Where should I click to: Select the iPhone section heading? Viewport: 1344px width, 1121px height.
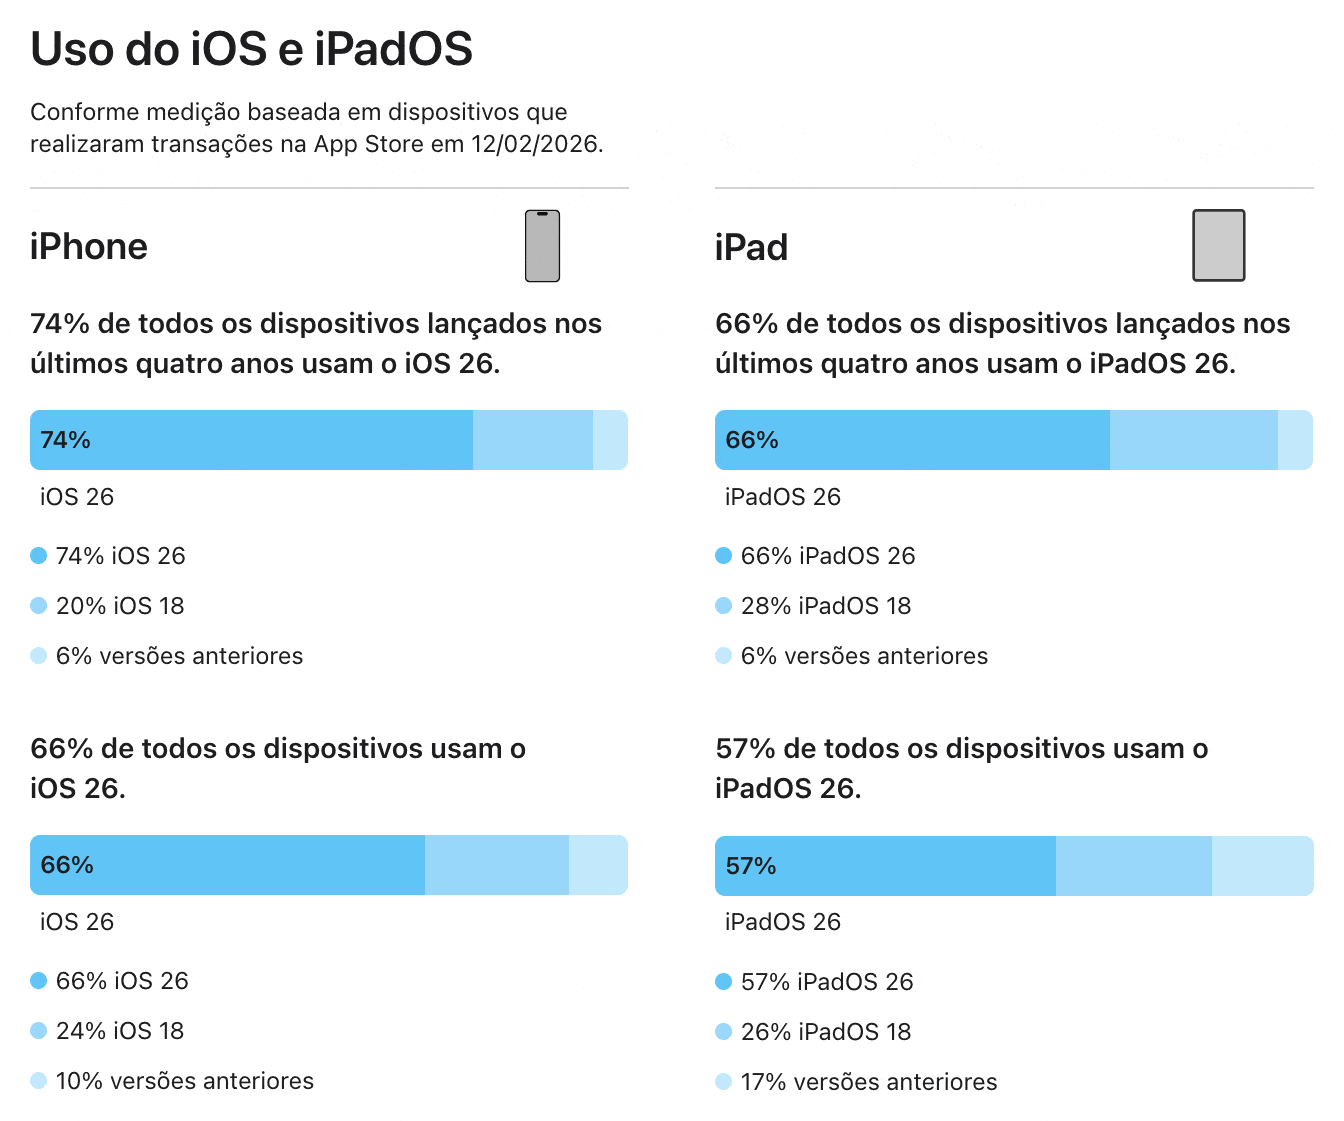click(x=89, y=247)
